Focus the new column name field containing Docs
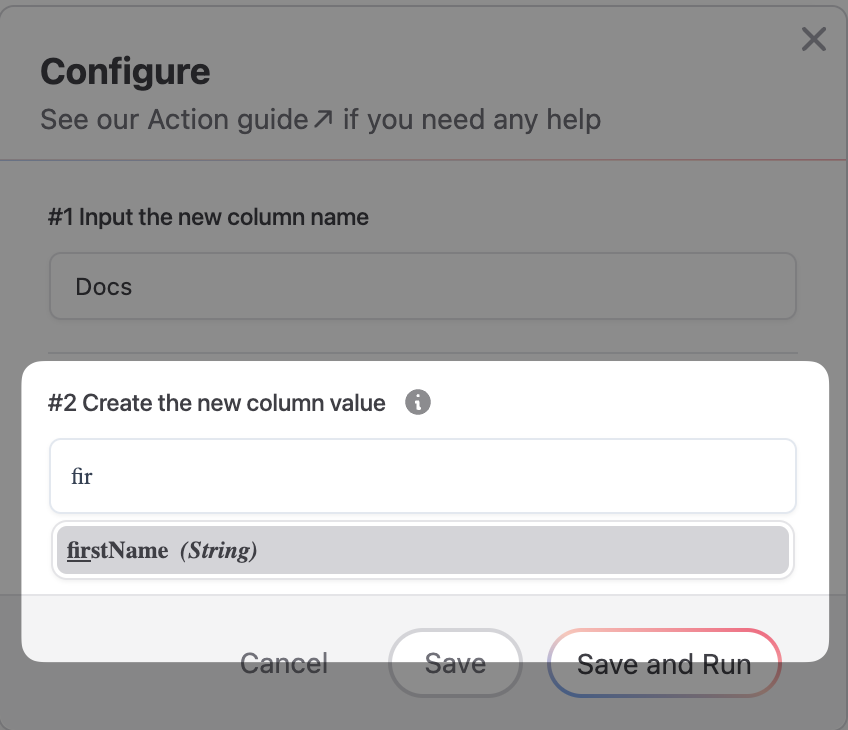 pos(422,286)
